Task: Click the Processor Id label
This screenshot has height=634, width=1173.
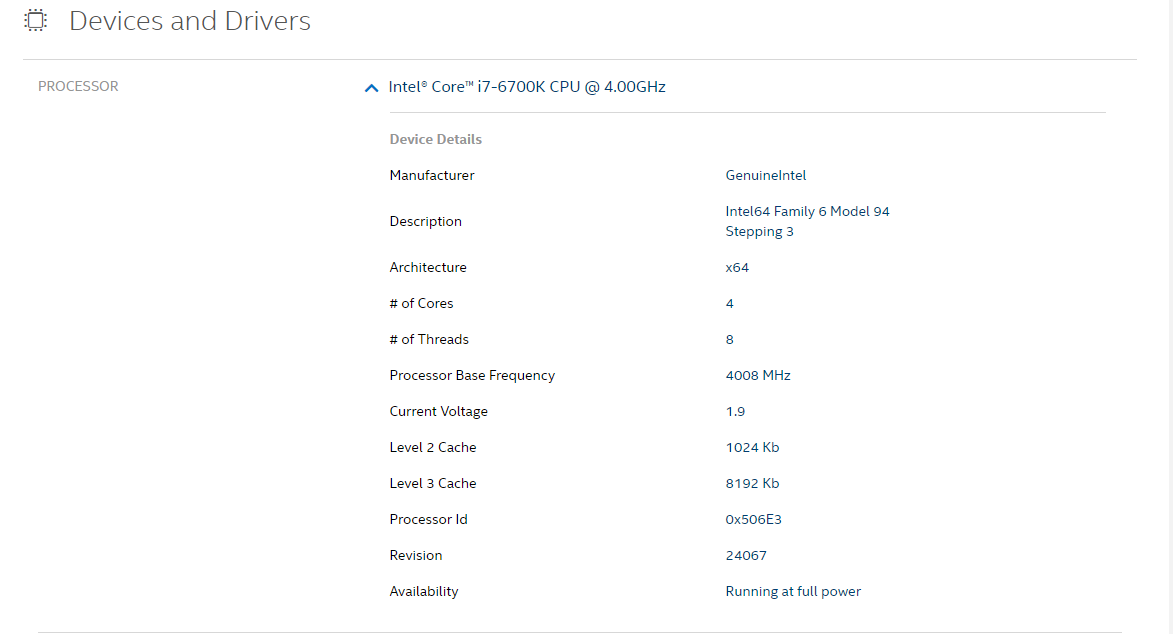Action: 428,519
